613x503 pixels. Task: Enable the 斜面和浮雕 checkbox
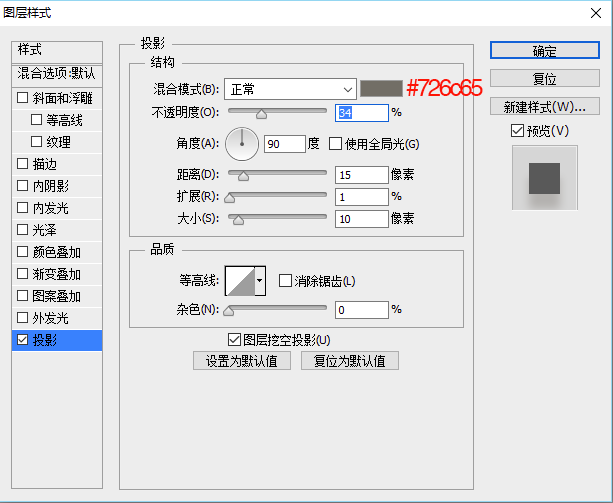(23, 98)
